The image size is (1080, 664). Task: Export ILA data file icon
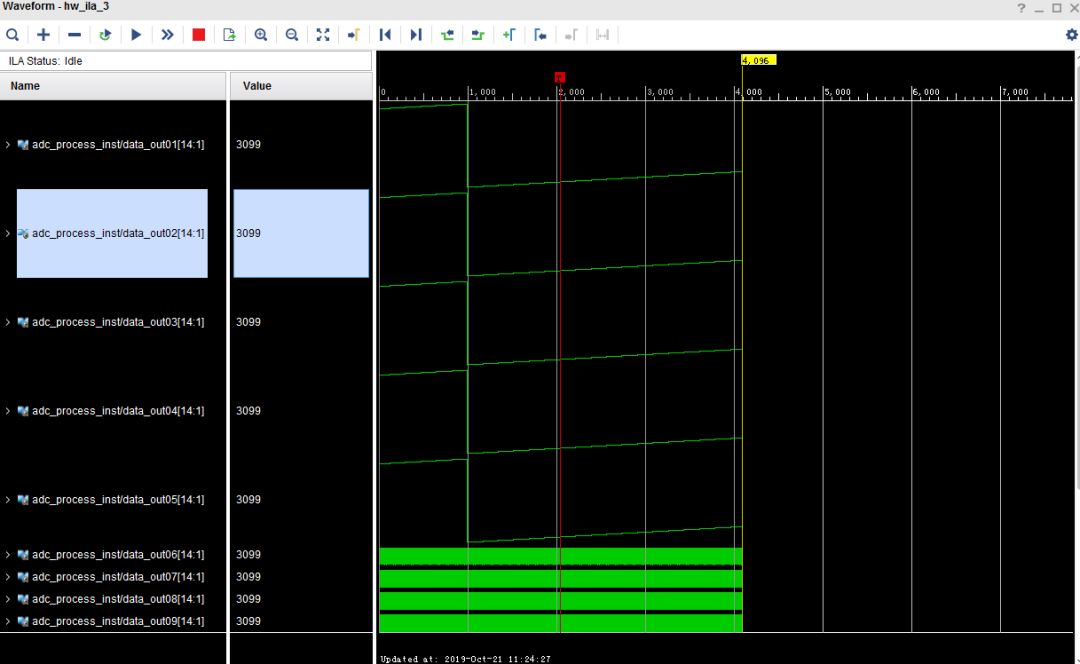[229, 34]
